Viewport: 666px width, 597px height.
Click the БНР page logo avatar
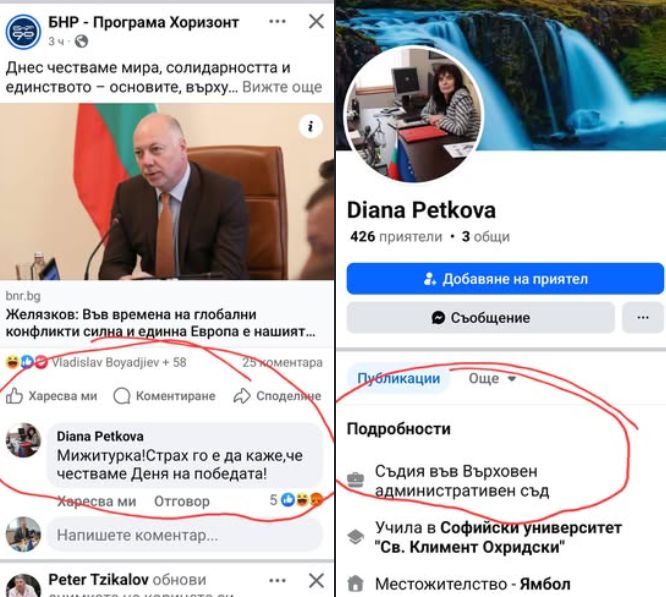tap(23, 31)
